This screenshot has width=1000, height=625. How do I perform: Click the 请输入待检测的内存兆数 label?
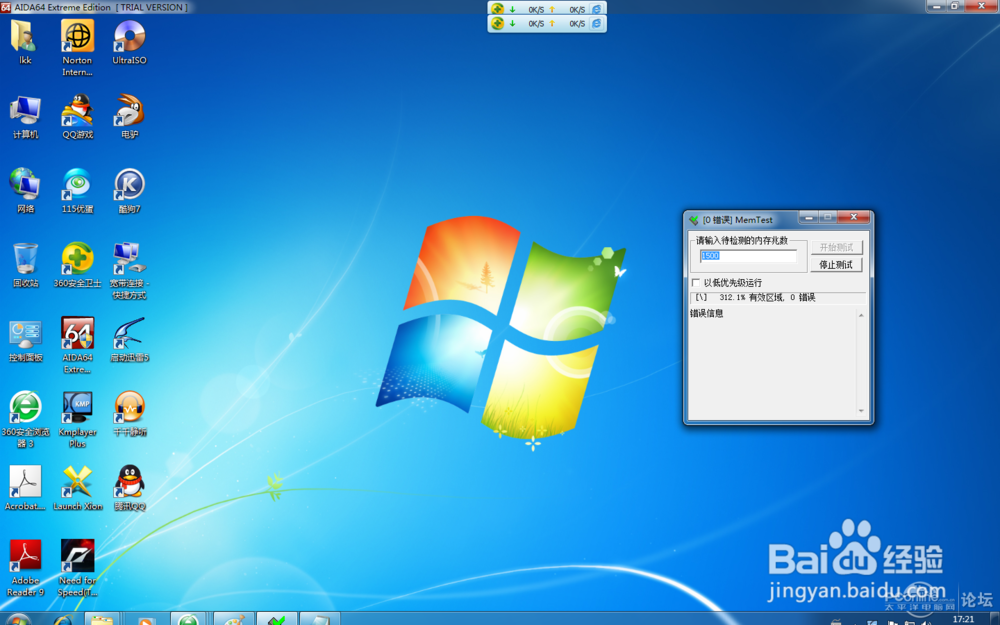coord(742,240)
